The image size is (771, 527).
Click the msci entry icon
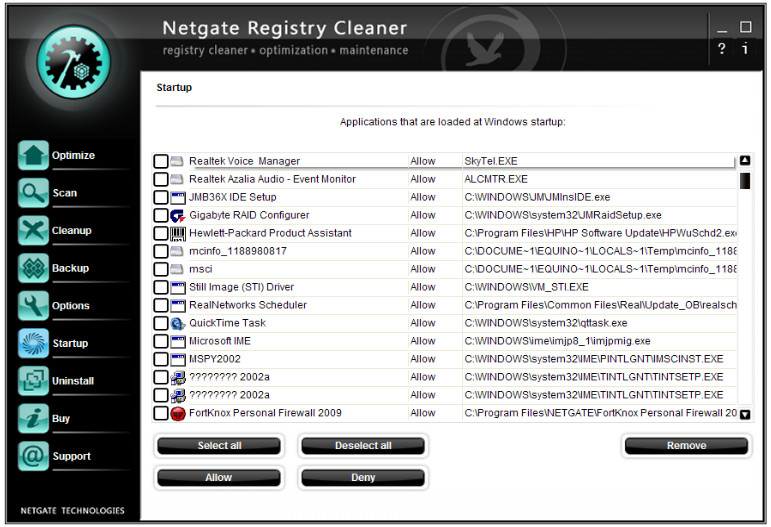(x=177, y=269)
